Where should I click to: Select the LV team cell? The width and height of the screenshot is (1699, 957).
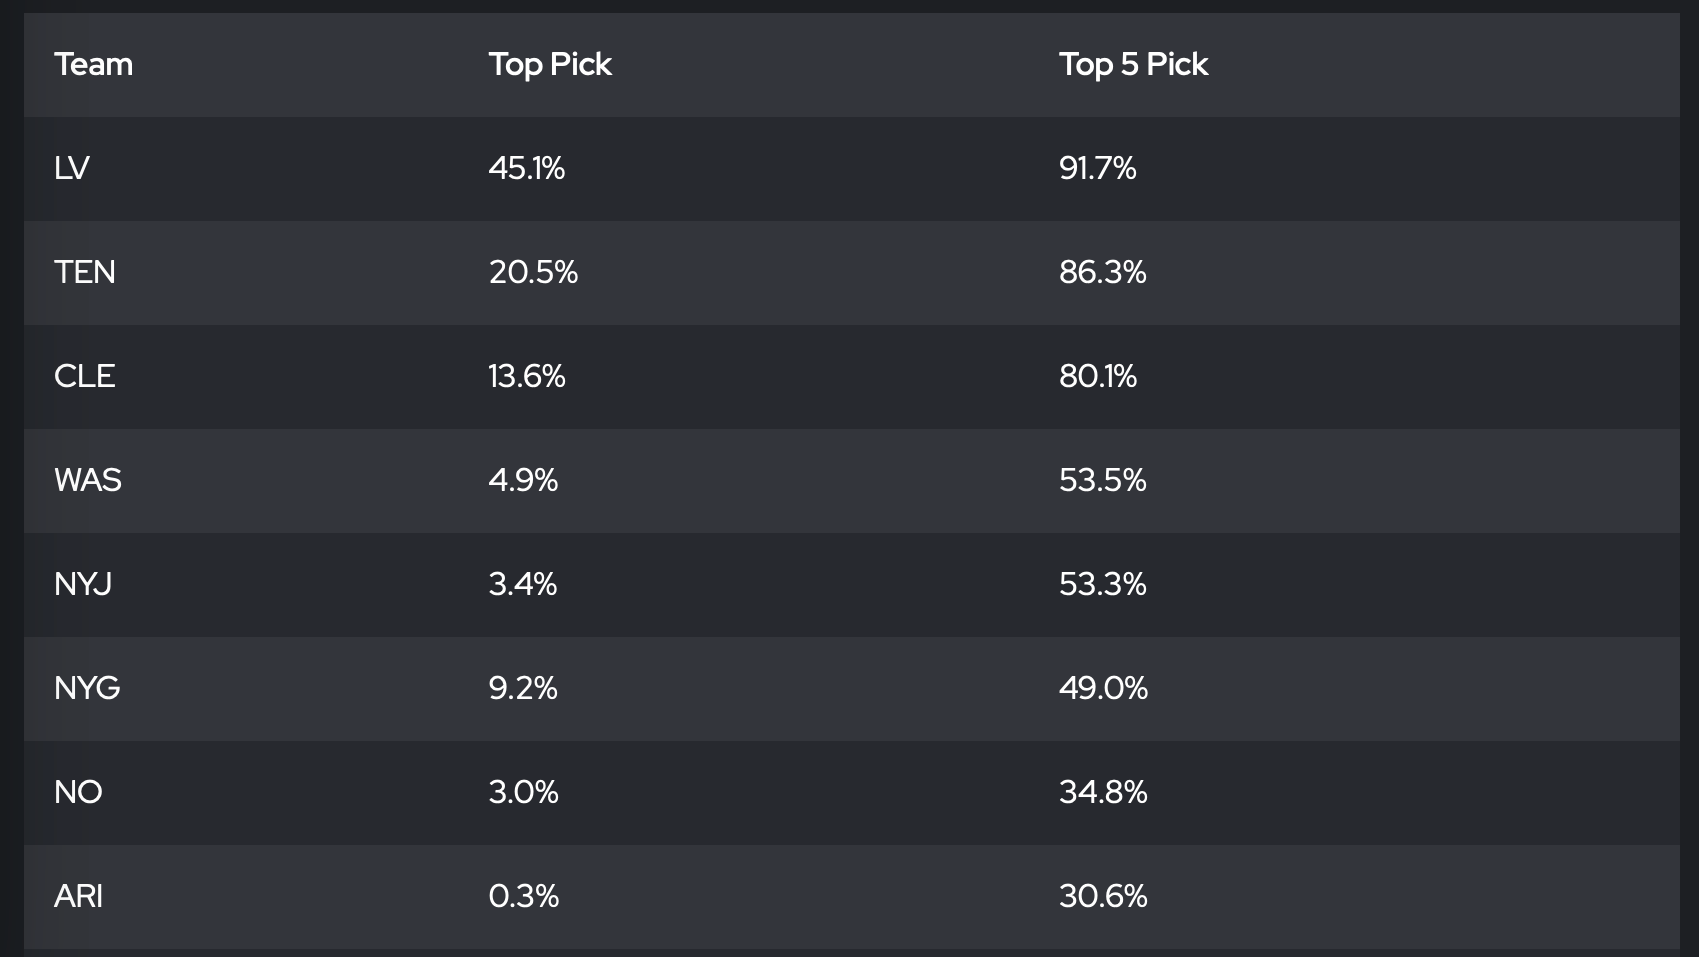(72, 168)
